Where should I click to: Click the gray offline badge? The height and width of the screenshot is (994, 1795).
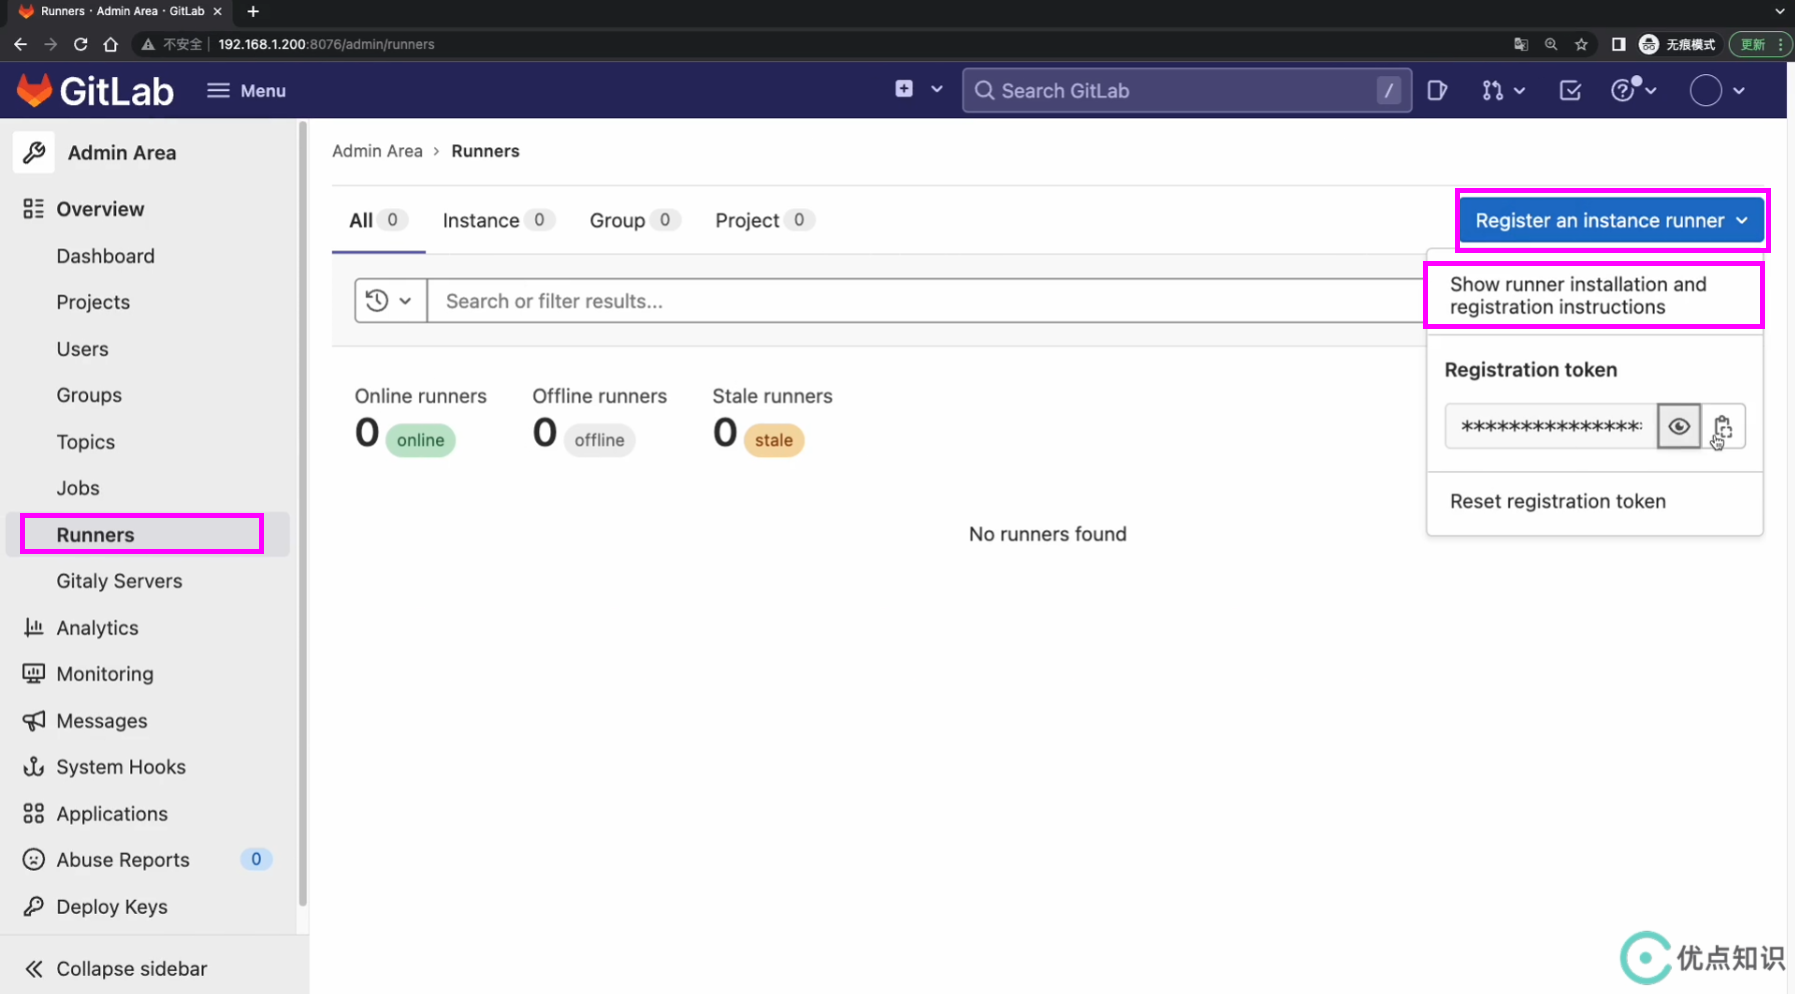point(599,440)
